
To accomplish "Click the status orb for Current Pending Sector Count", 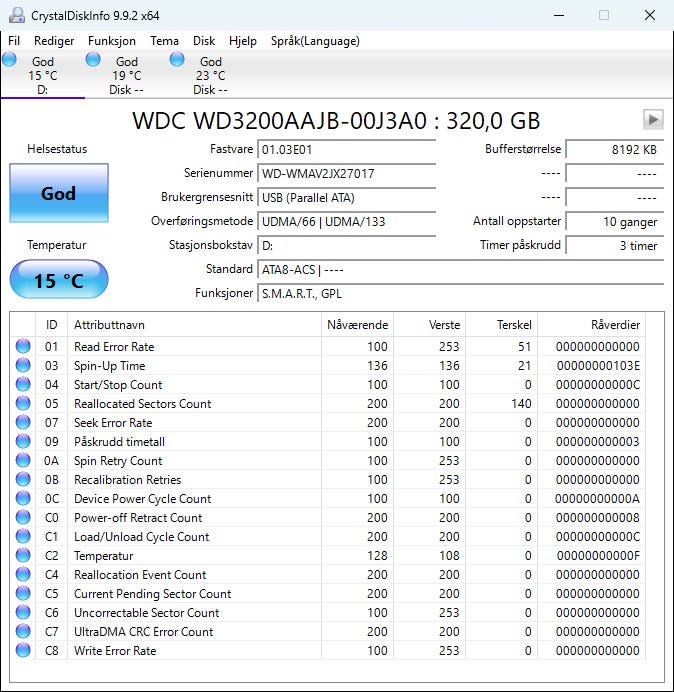I will tap(23, 593).
